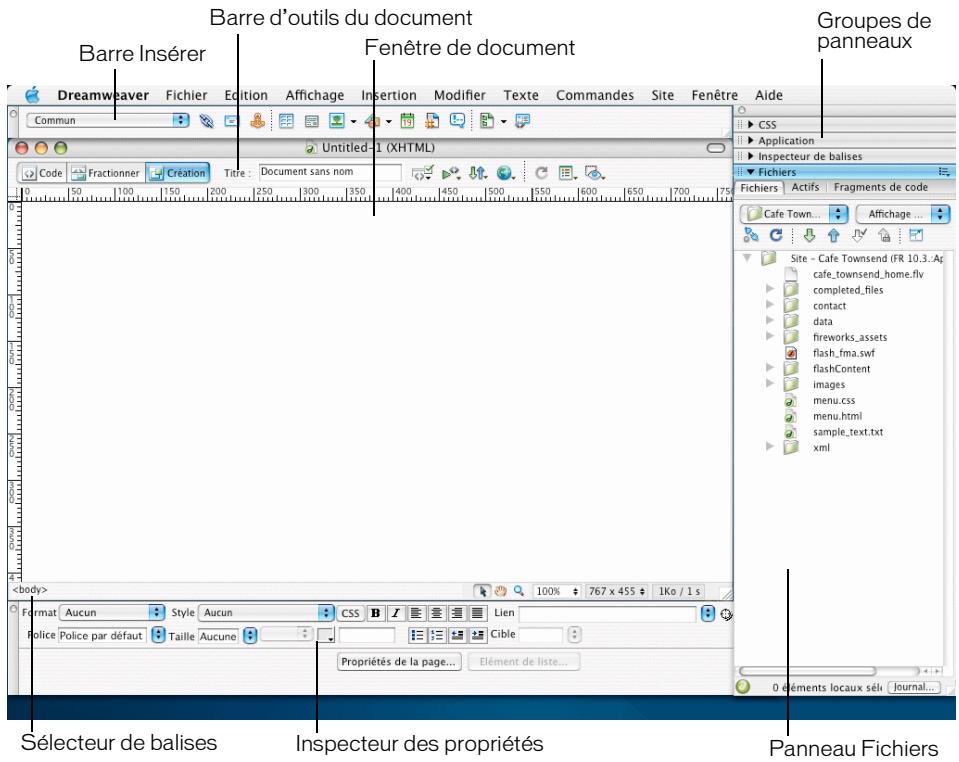Switch to Code view
The height and width of the screenshot is (762, 959).
tap(42, 173)
